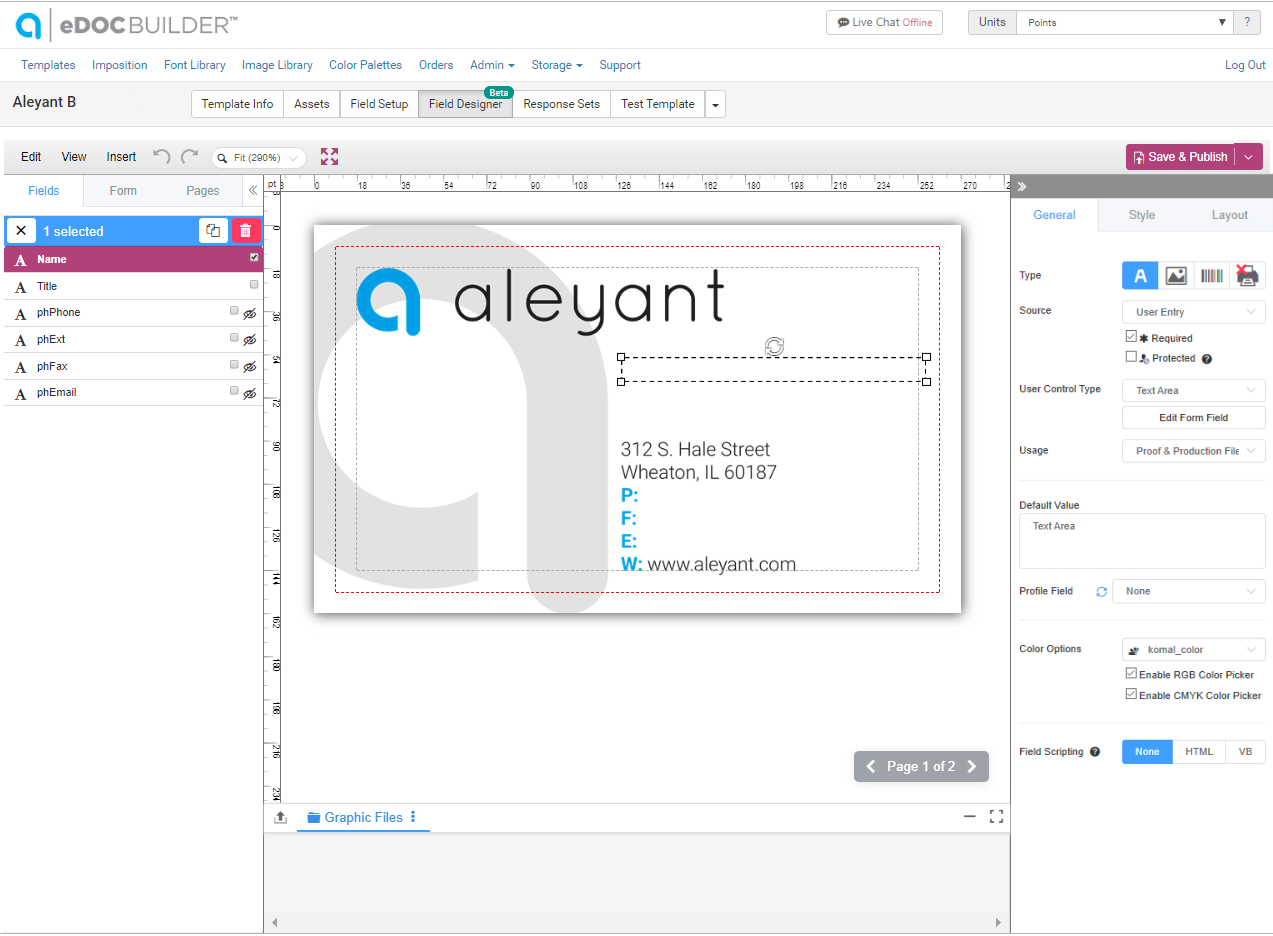Open Field Scripting help icon
1273x936 pixels.
click(1095, 752)
